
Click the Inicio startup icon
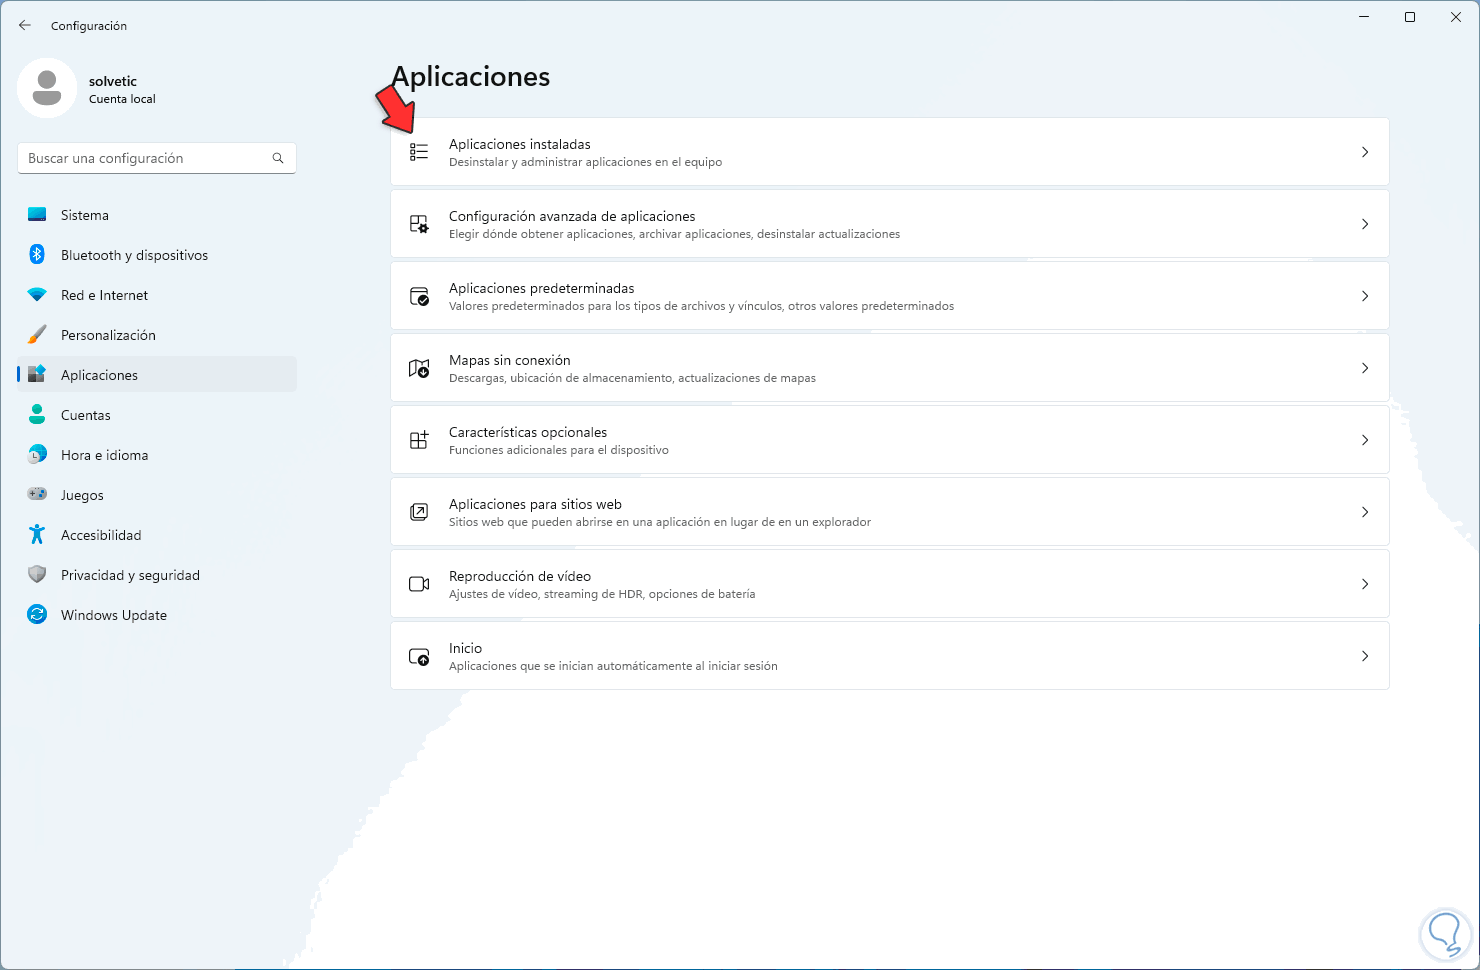pos(419,656)
